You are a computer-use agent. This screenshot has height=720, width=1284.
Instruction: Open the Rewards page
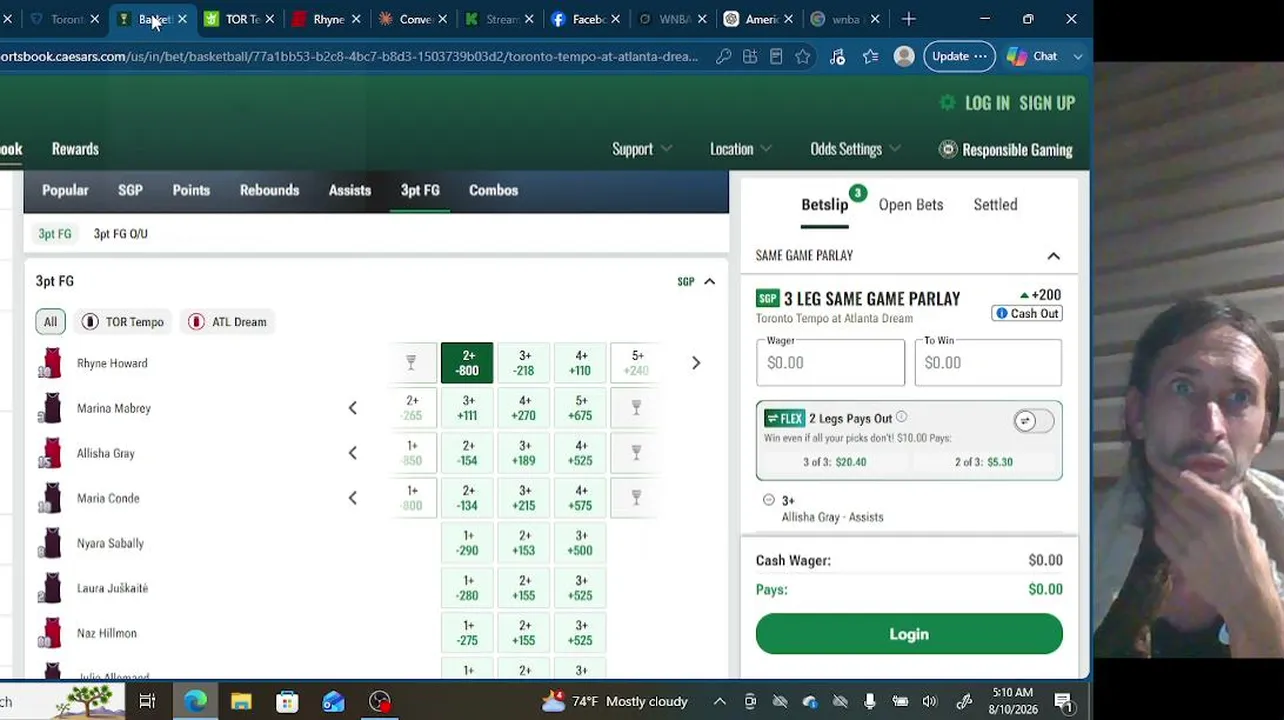pyautogui.click(x=75, y=149)
